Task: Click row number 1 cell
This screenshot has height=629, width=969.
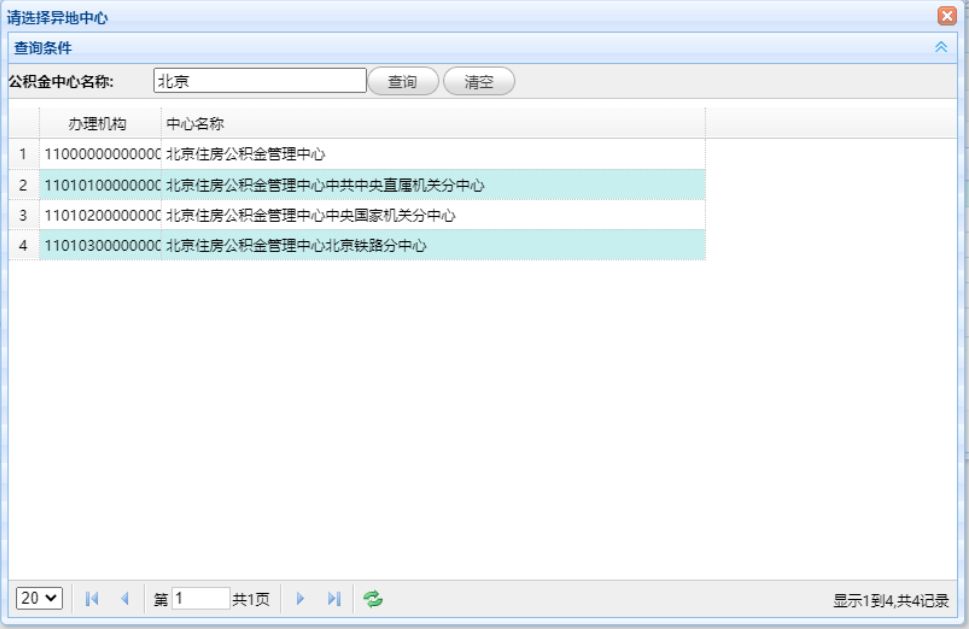Action: coord(23,154)
